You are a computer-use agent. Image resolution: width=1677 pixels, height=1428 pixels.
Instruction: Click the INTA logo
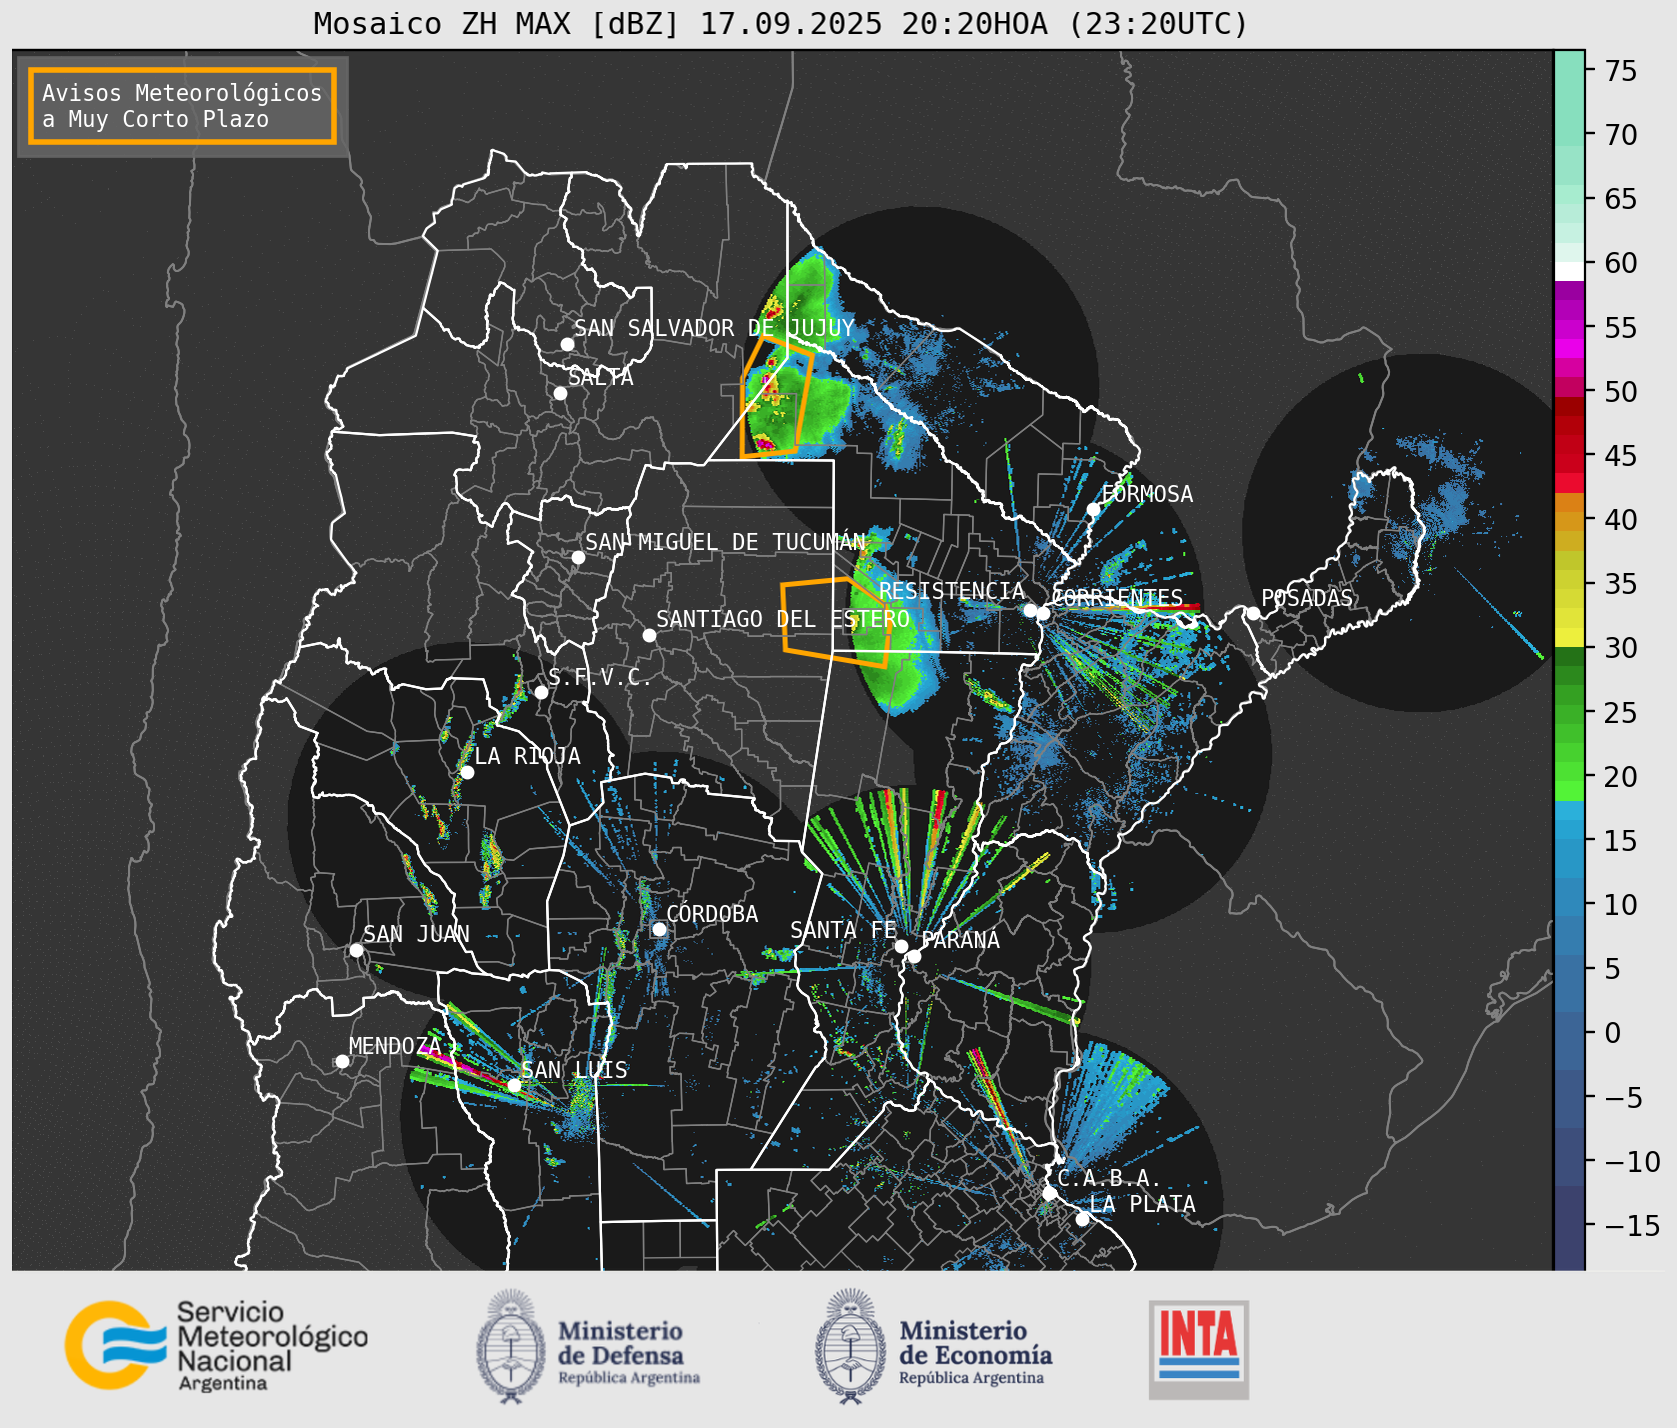point(1199,1349)
